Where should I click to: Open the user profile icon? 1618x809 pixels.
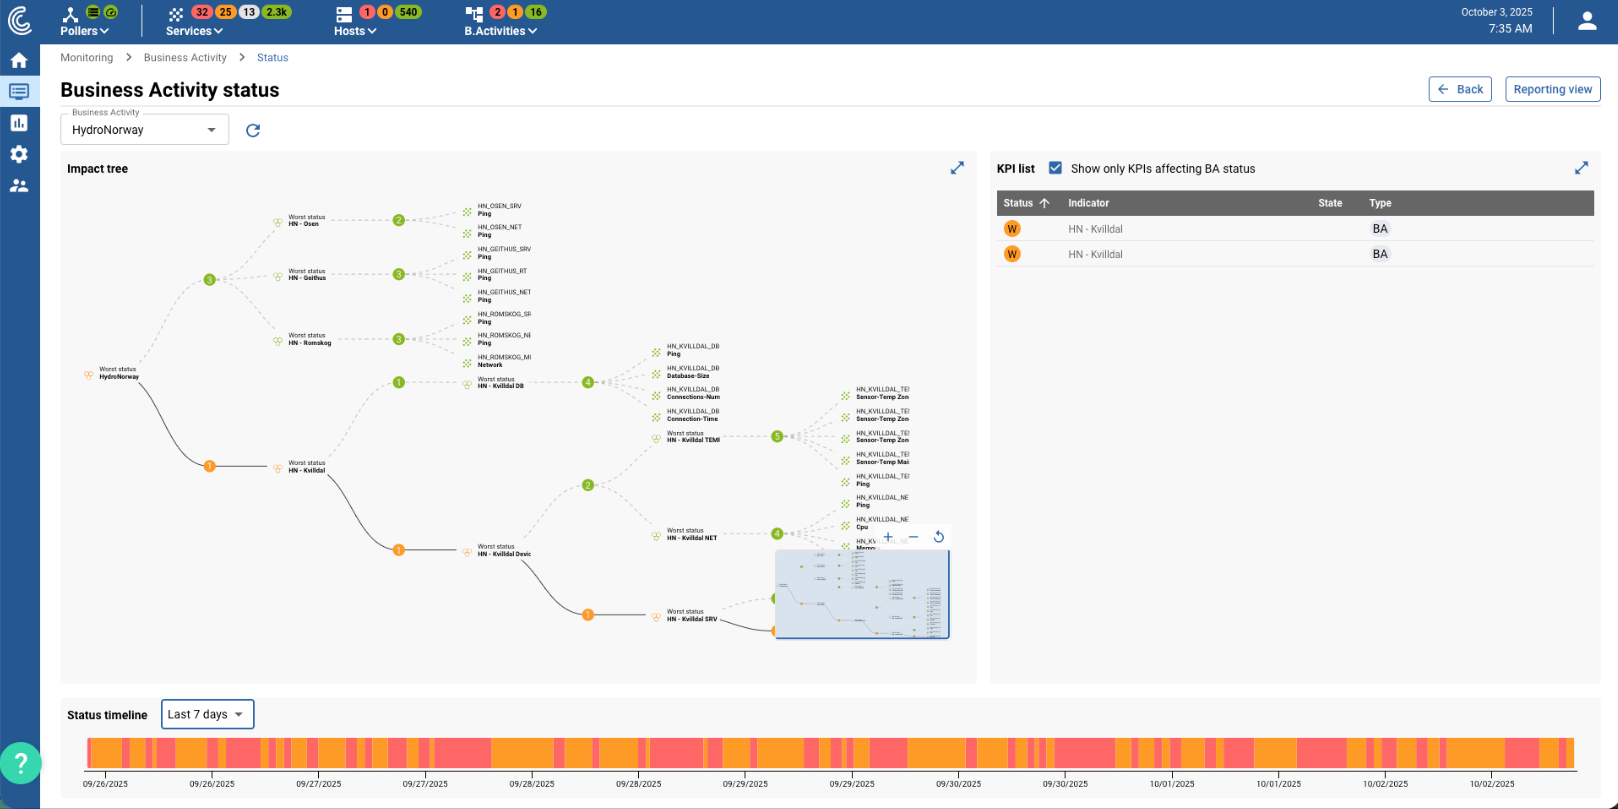tap(1587, 21)
